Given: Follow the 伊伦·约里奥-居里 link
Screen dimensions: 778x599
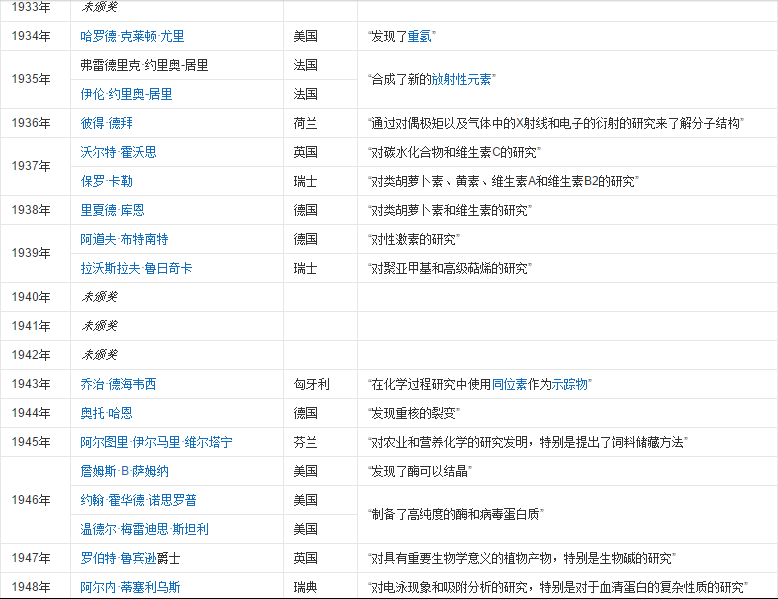Looking at the screenshot, I should coord(126,94).
